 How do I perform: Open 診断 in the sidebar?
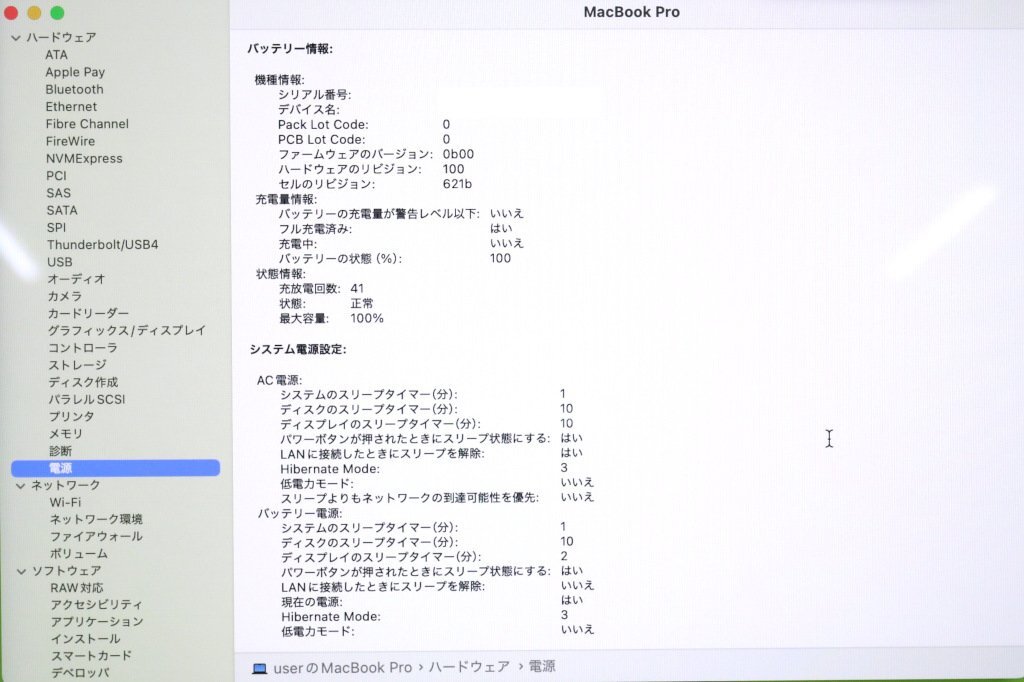tap(60, 451)
